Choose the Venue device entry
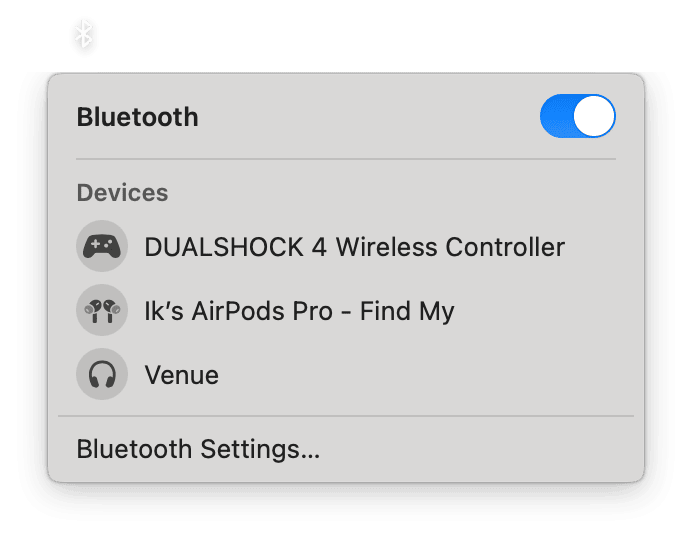 [x=181, y=375]
